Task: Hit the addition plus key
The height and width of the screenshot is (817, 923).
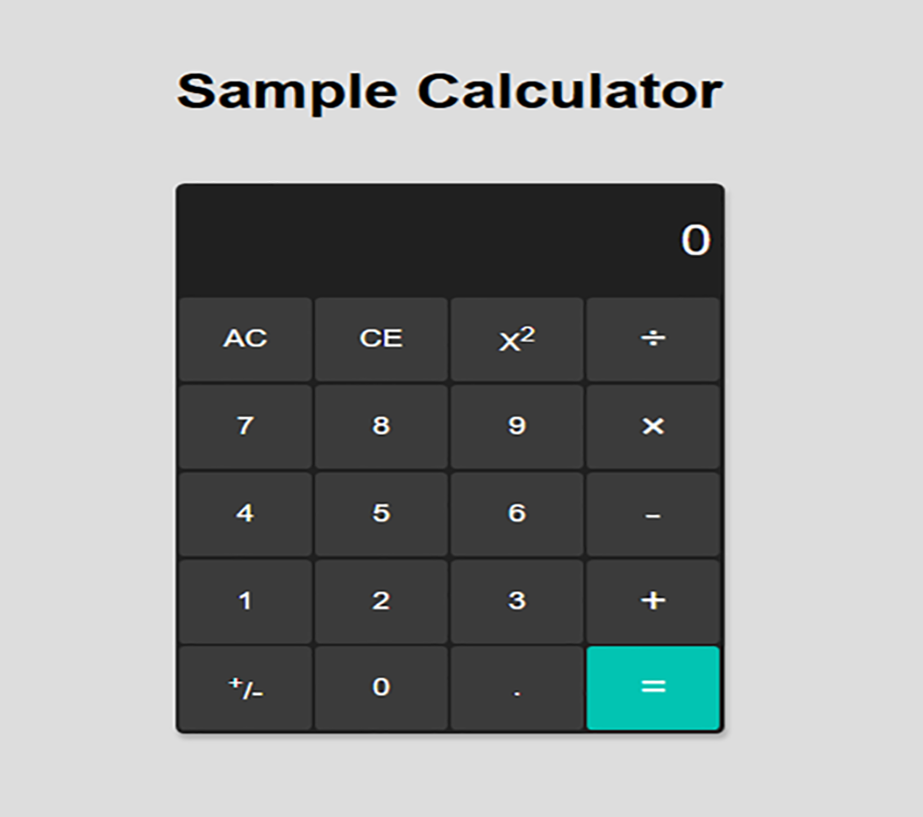Action: click(653, 601)
